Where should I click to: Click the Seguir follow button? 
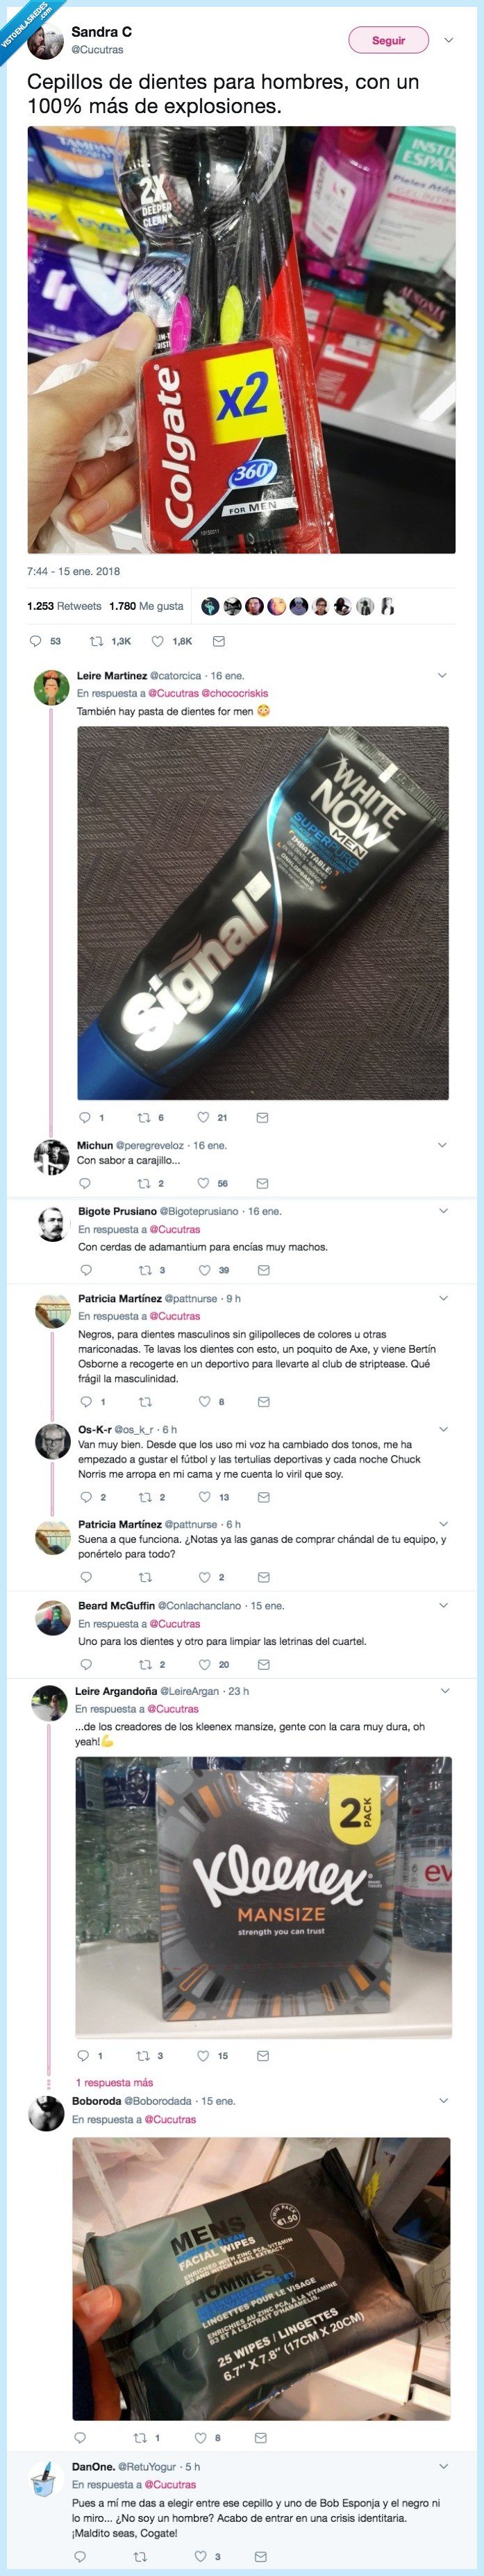[388, 40]
